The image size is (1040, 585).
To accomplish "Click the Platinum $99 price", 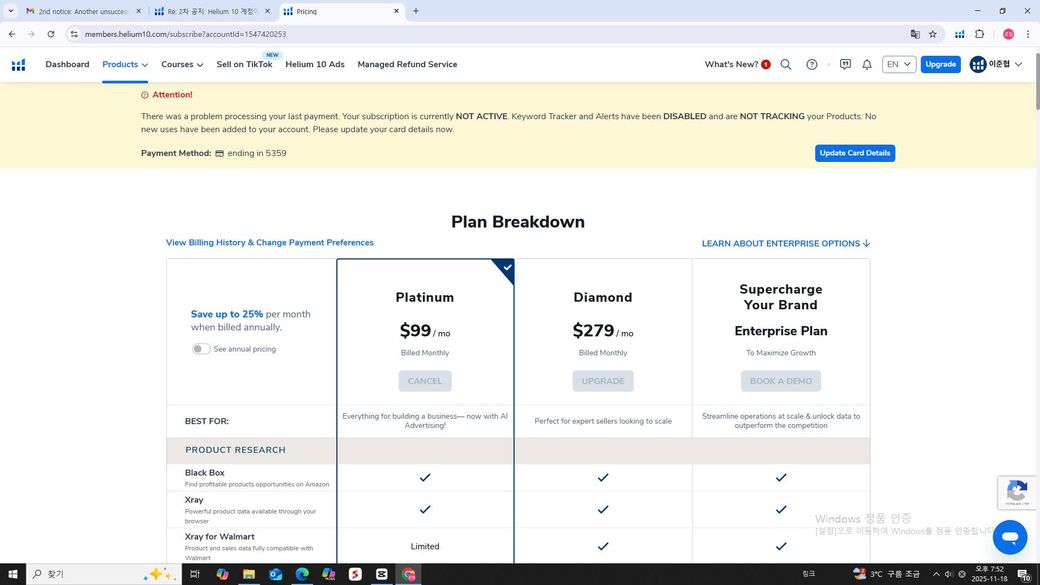I will pyautogui.click(x=424, y=330).
